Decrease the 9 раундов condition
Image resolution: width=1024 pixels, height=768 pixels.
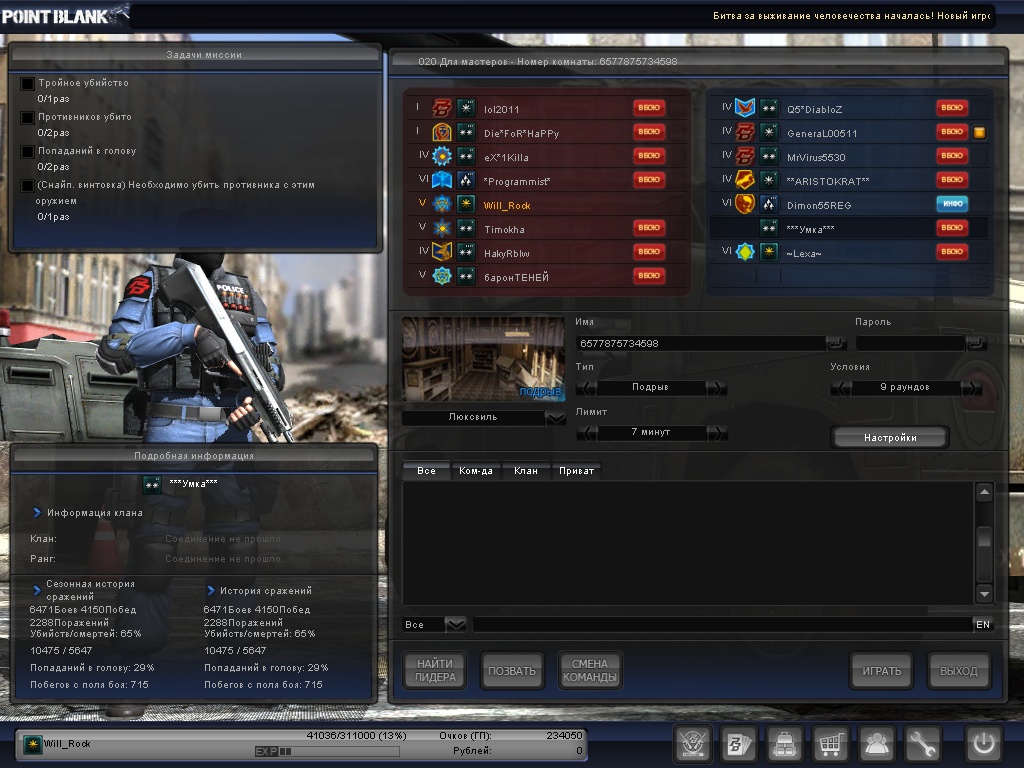pyautogui.click(x=840, y=388)
